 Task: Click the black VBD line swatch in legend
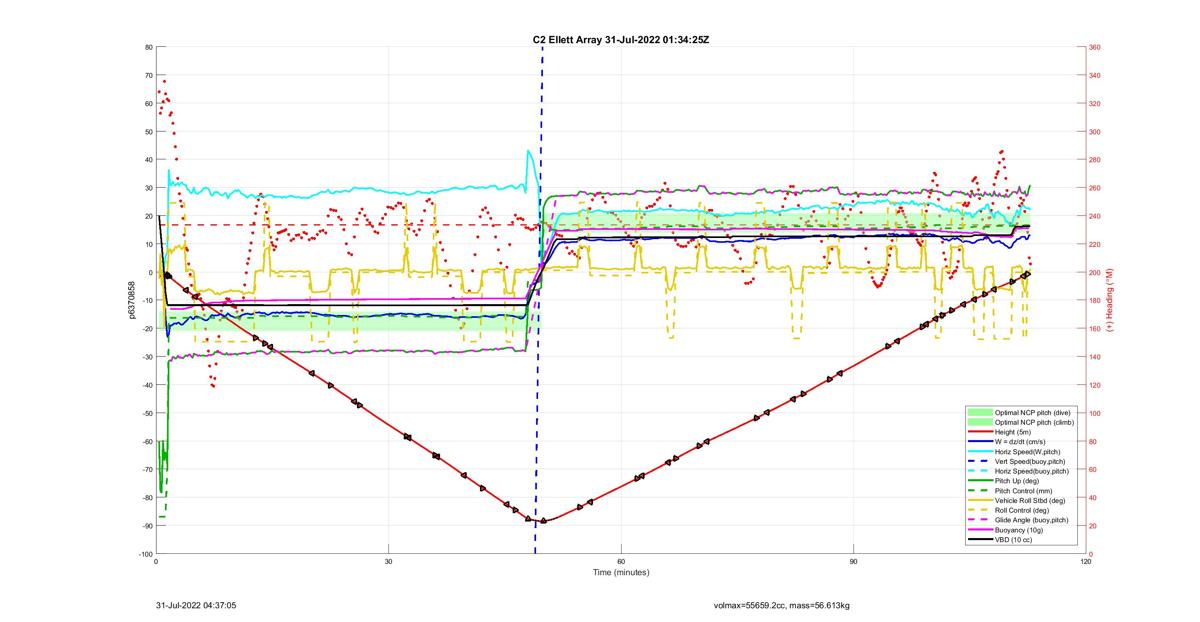pyautogui.click(x=980, y=539)
